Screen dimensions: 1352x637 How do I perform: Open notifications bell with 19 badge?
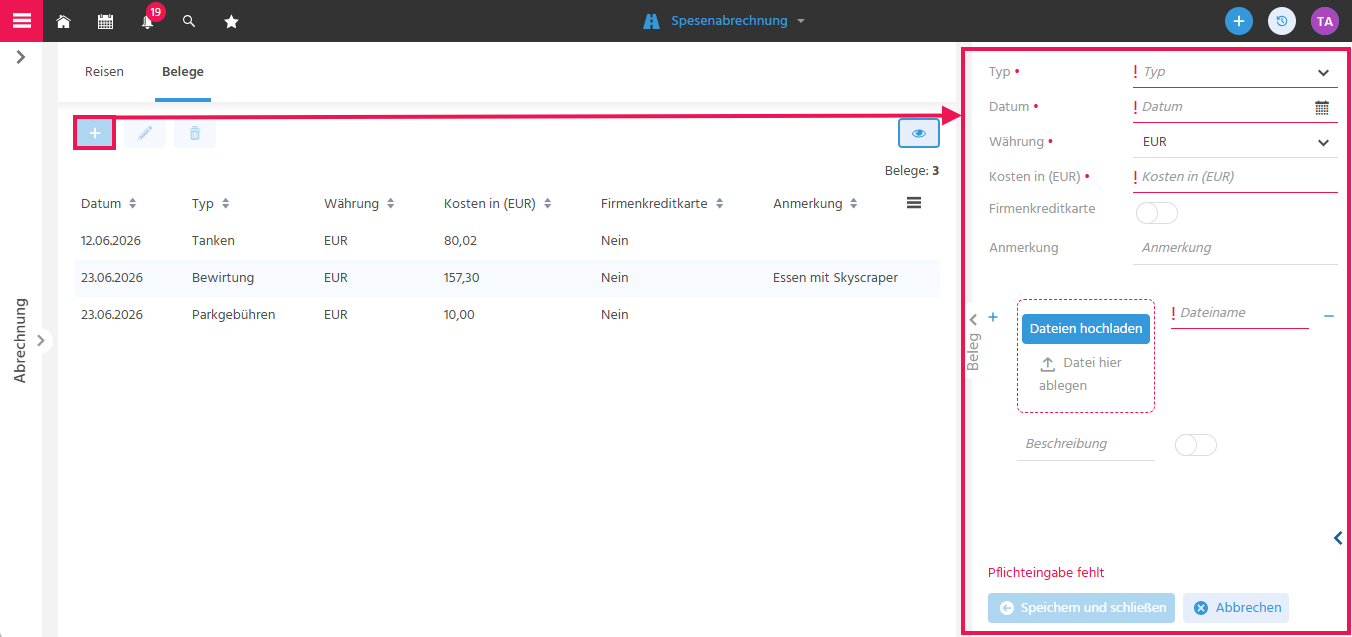[x=148, y=20]
